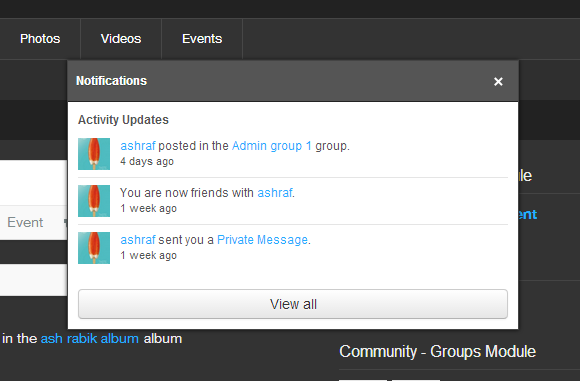Open the ash rabik album link
Viewport: 580px width, 381px height.
(x=90, y=338)
